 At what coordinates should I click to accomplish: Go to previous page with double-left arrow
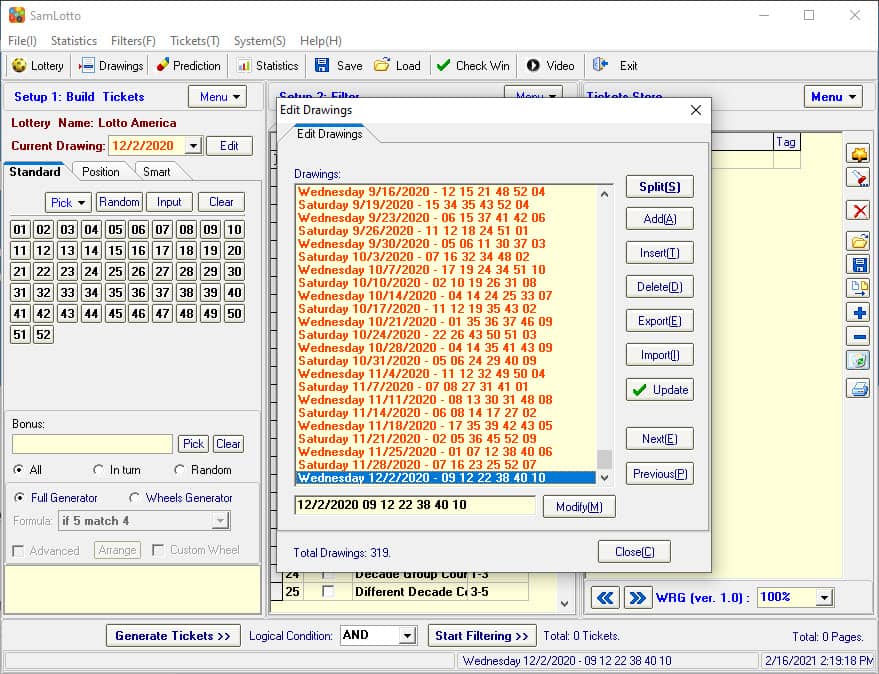pyautogui.click(x=605, y=598)
